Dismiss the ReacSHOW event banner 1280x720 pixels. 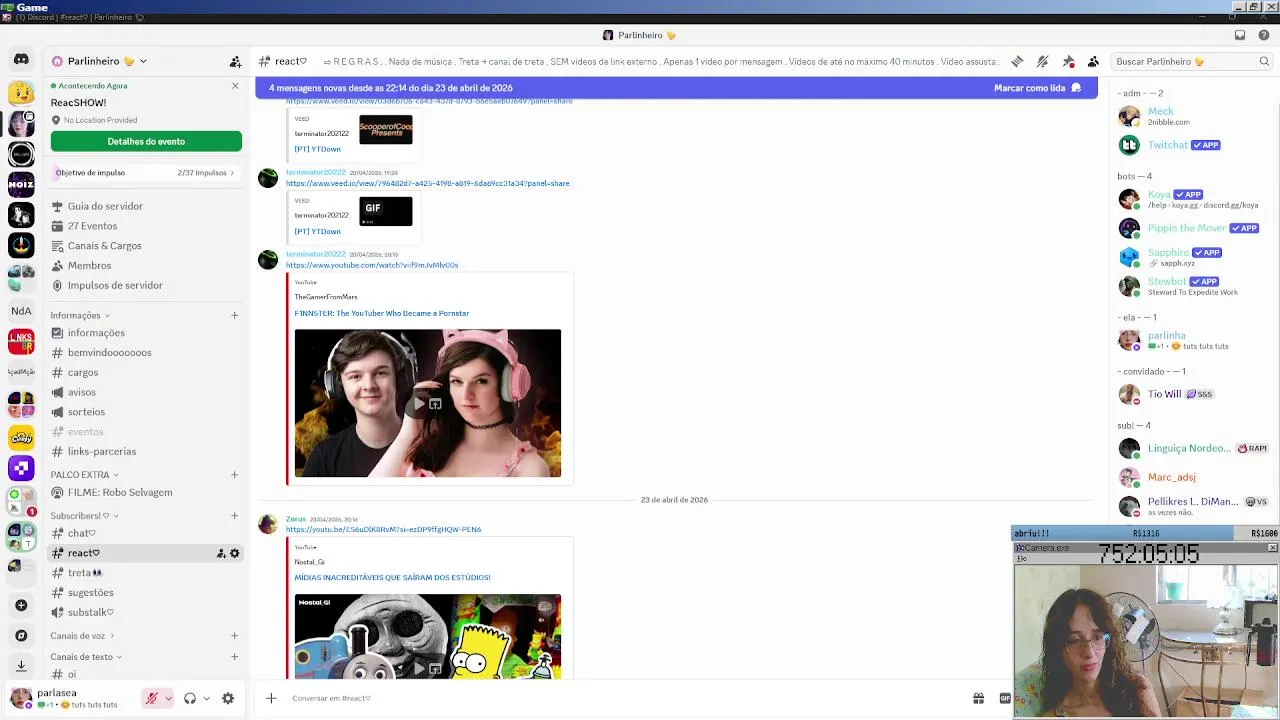[x=235, y=86]
